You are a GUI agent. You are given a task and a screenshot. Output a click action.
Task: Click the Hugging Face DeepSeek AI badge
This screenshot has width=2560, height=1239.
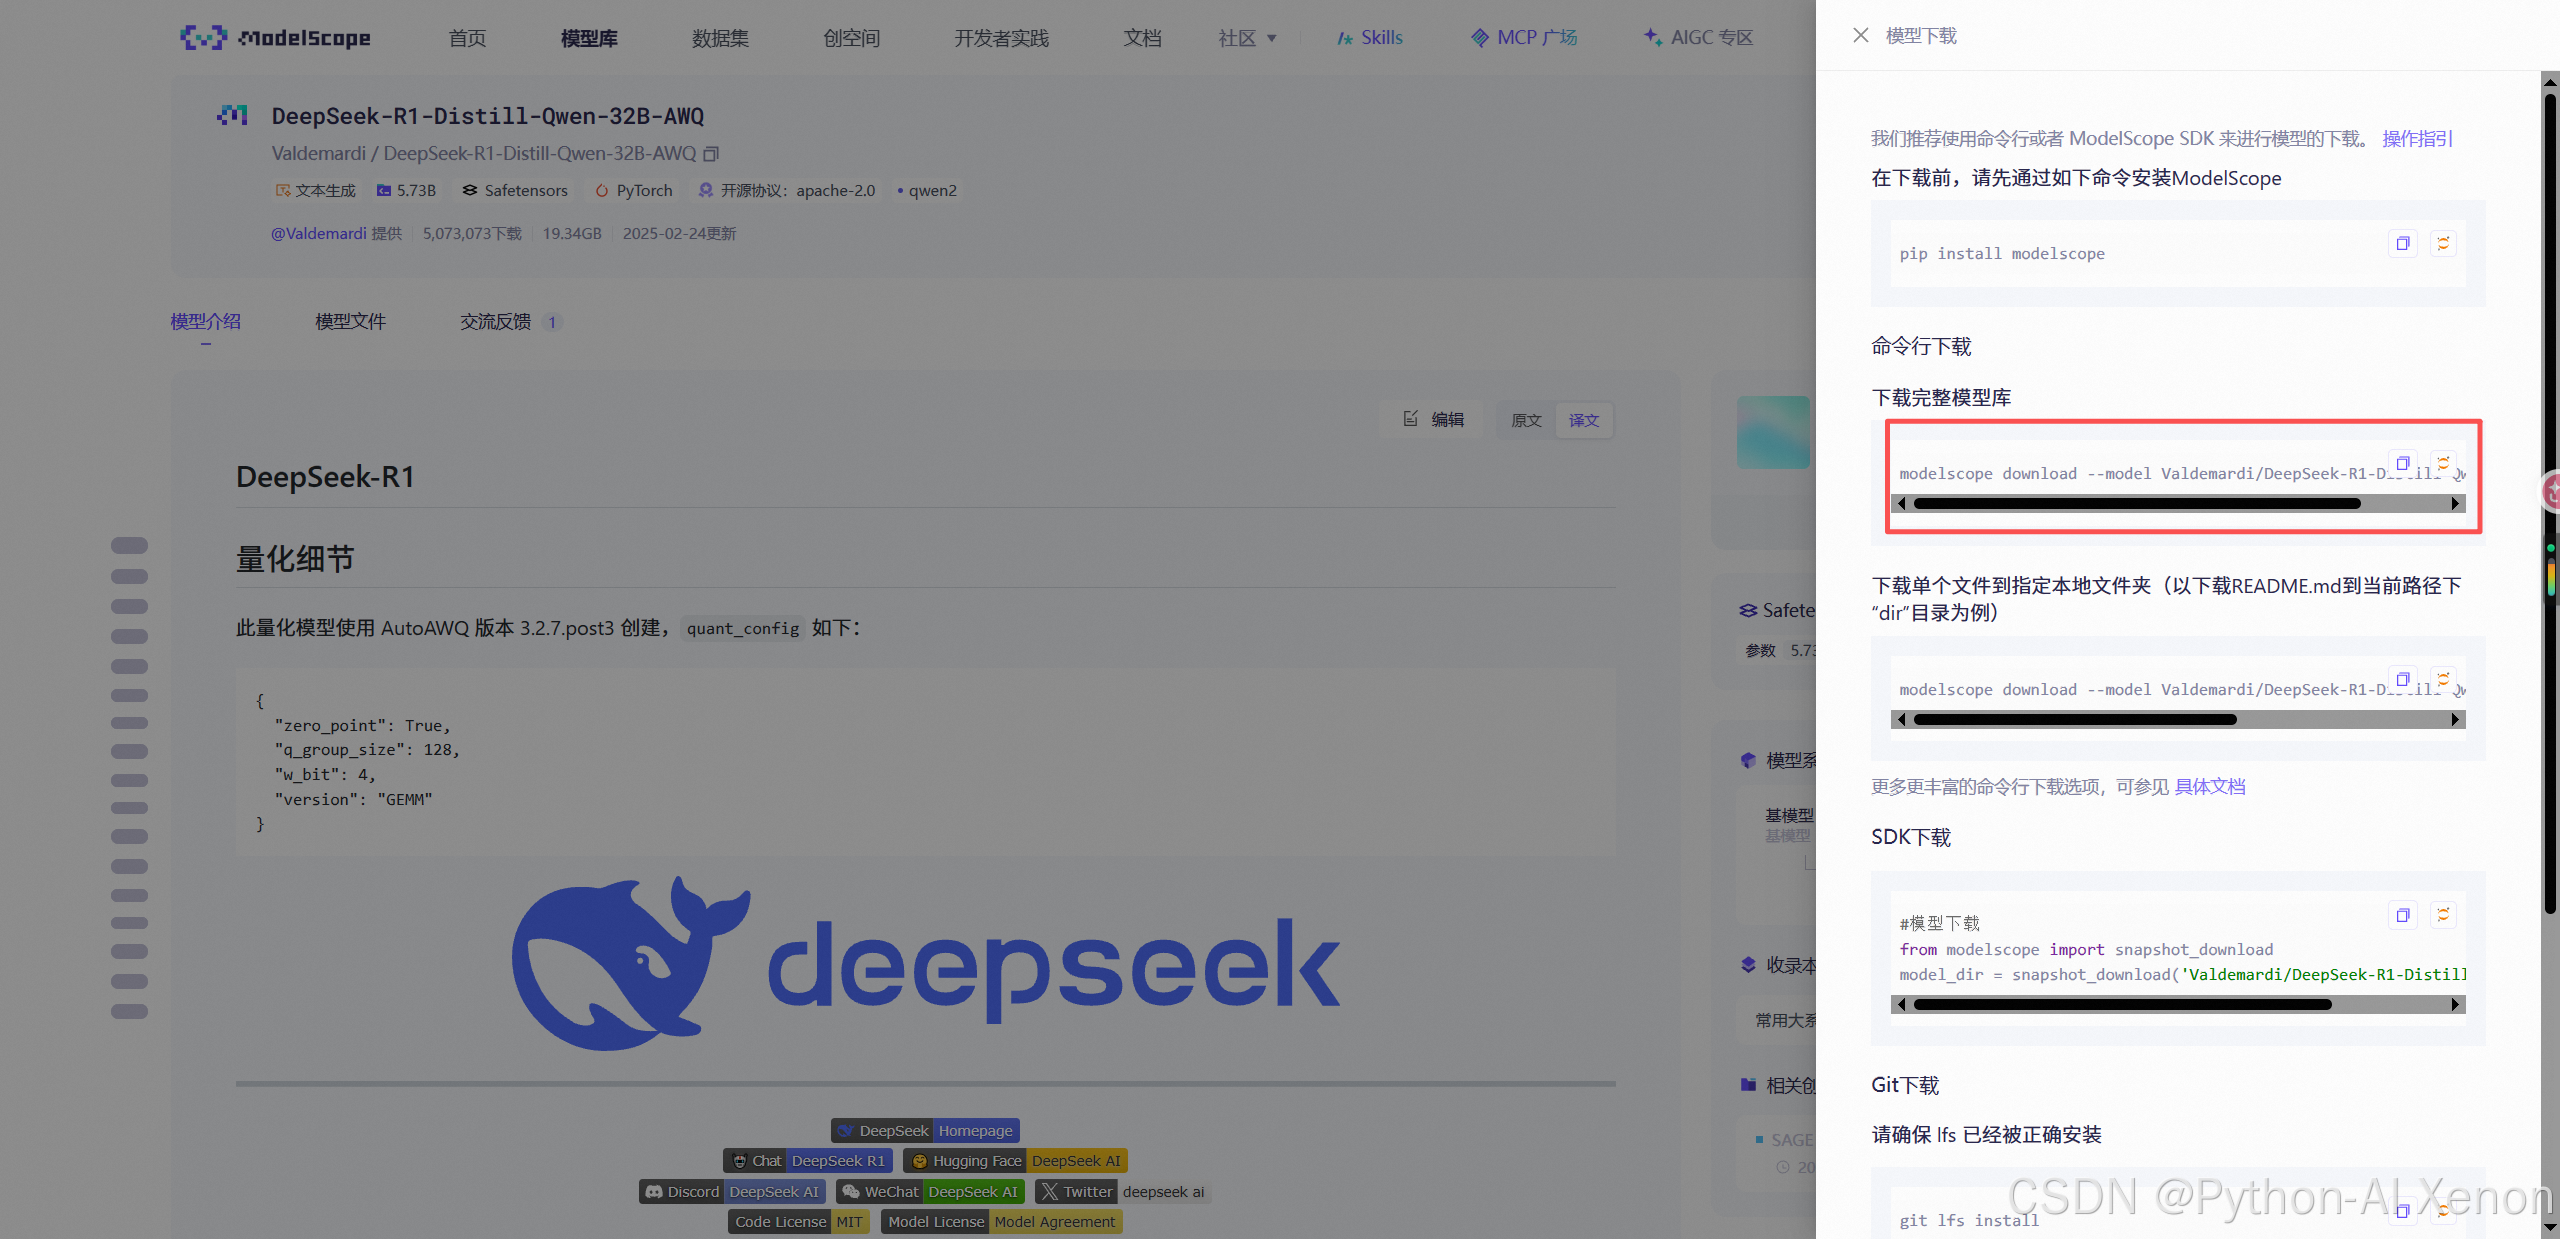[x=1015, y=1161]
